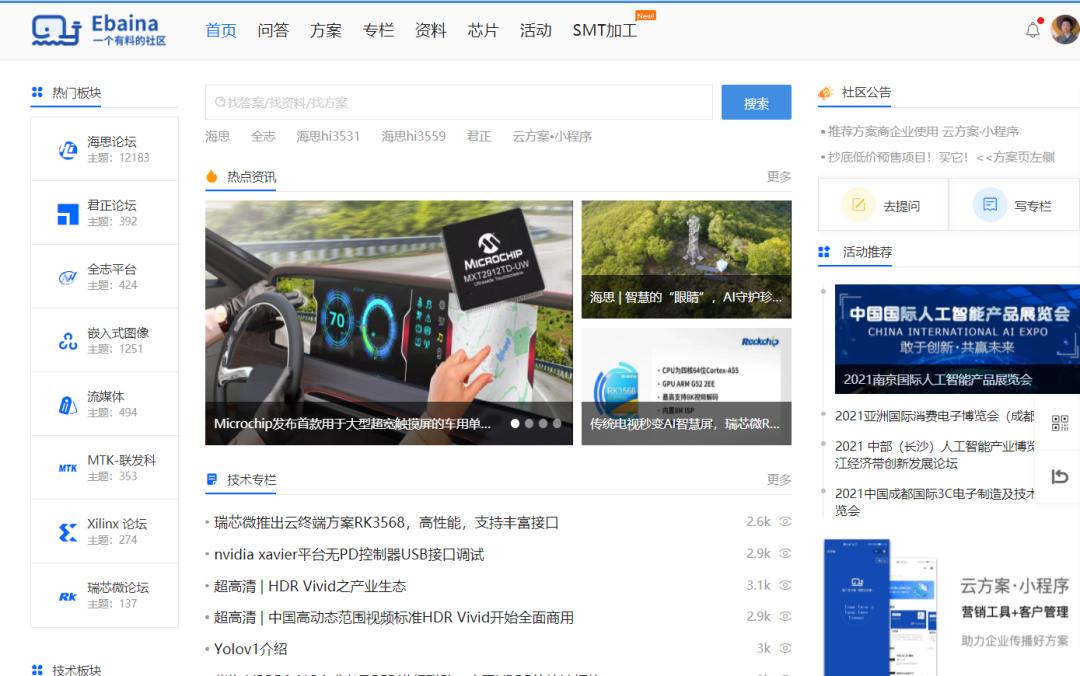This screenshot has height=676, width=1080.
Task: Click the 活动推荐 grid icon
Action: pyautogui.click(x=824, y=252)
